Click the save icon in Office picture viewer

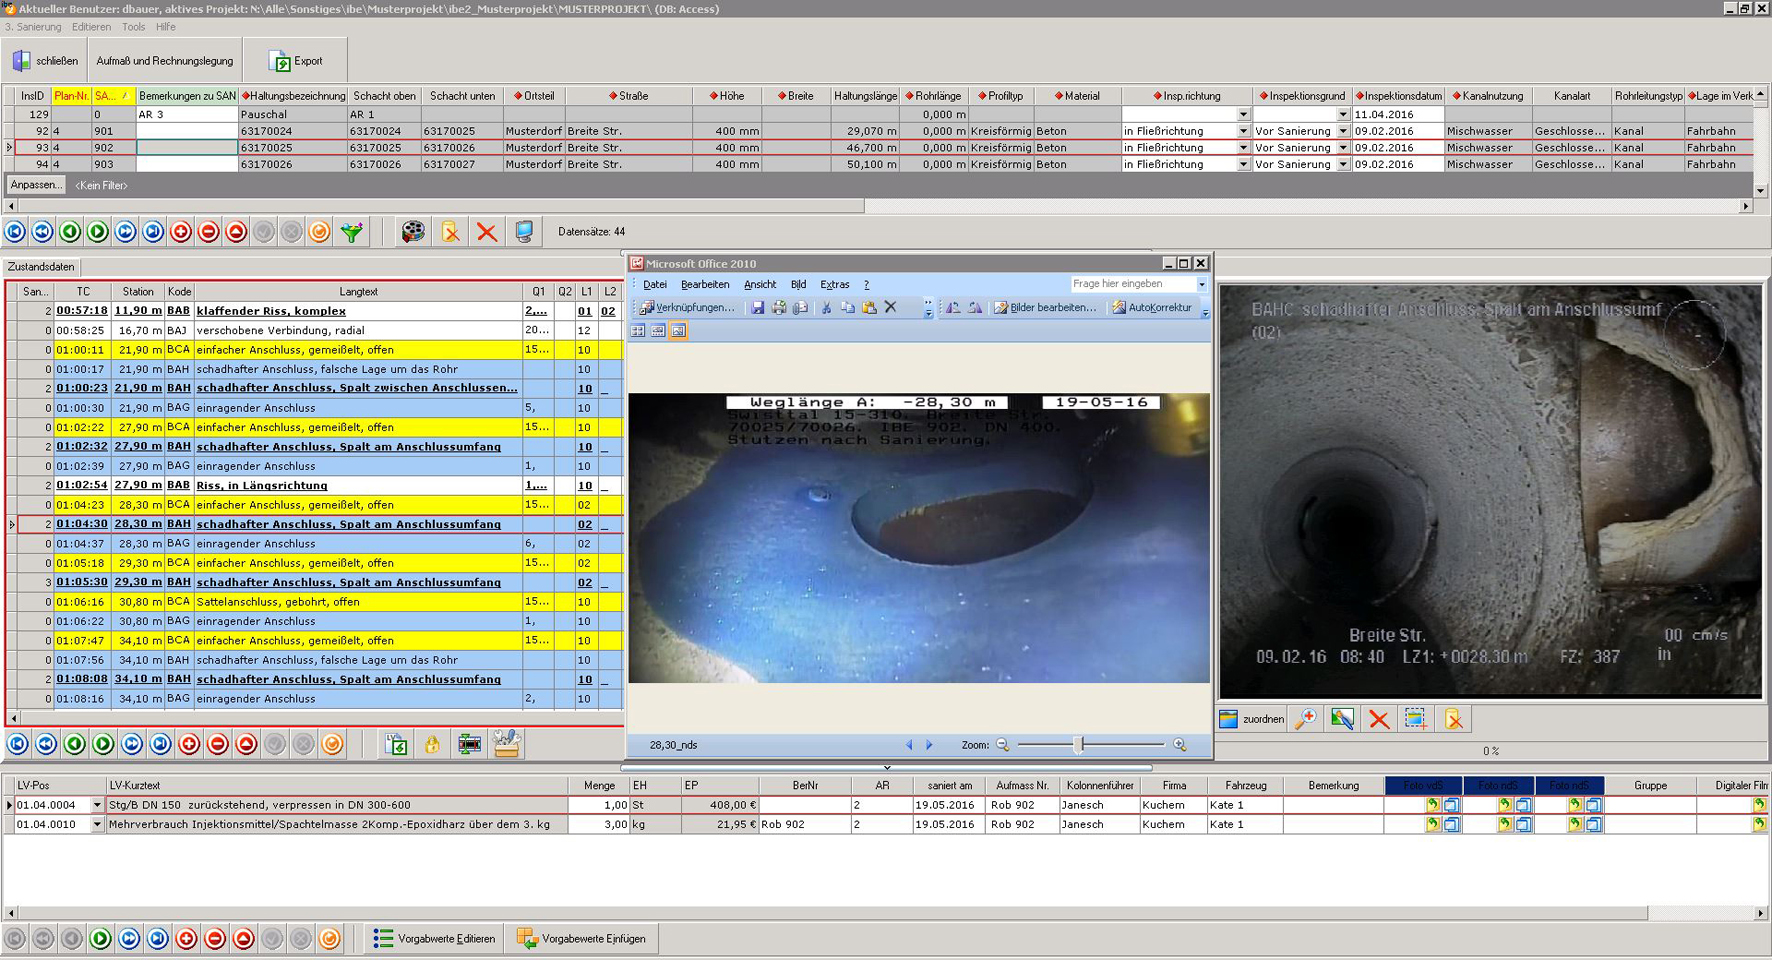pos(758,308)
